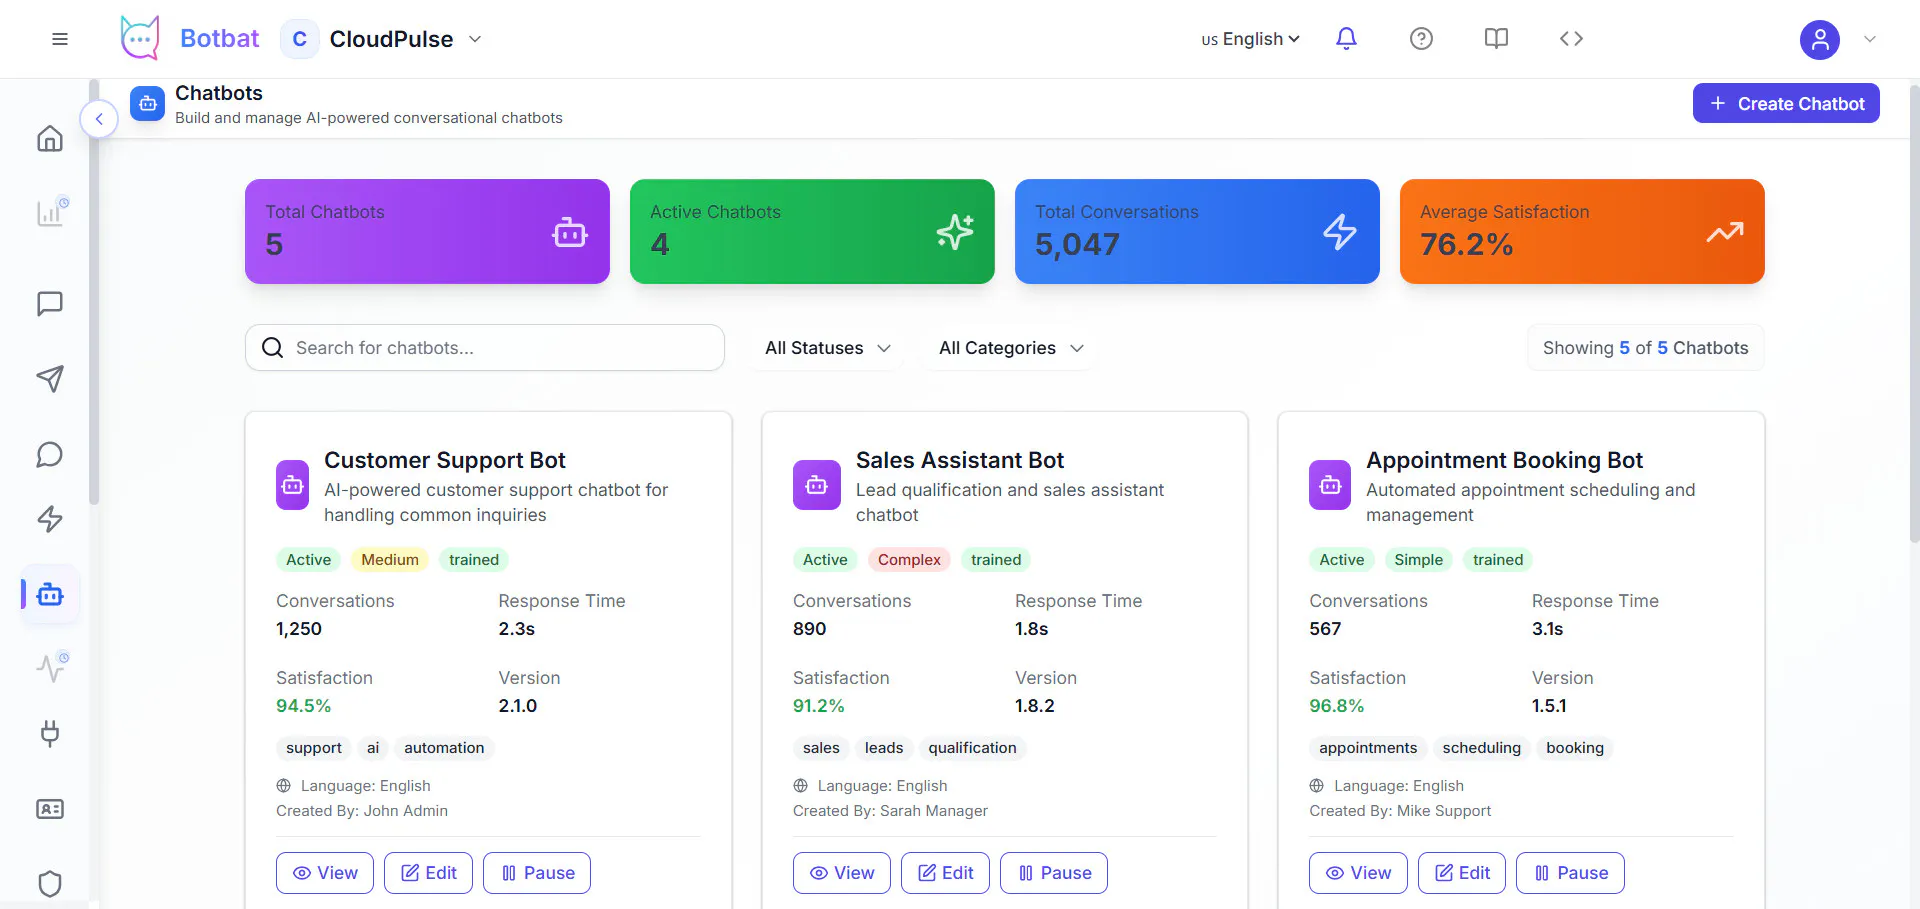Click the Average Satisfaction stat card
Image resolution: width=1920 pixels, height=909 pixels.
[1582, 231]
